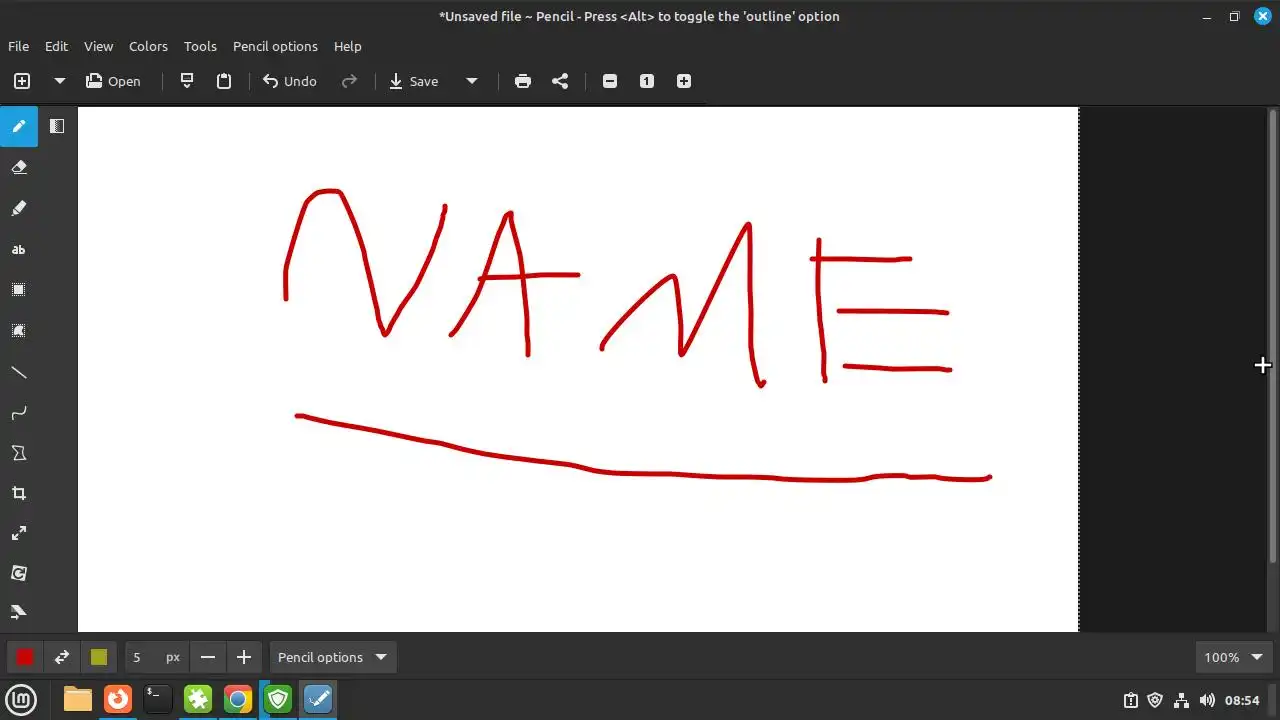Open the shield icon in system tray
The height and width of the screenshot is (720, 1280).
1155,700
